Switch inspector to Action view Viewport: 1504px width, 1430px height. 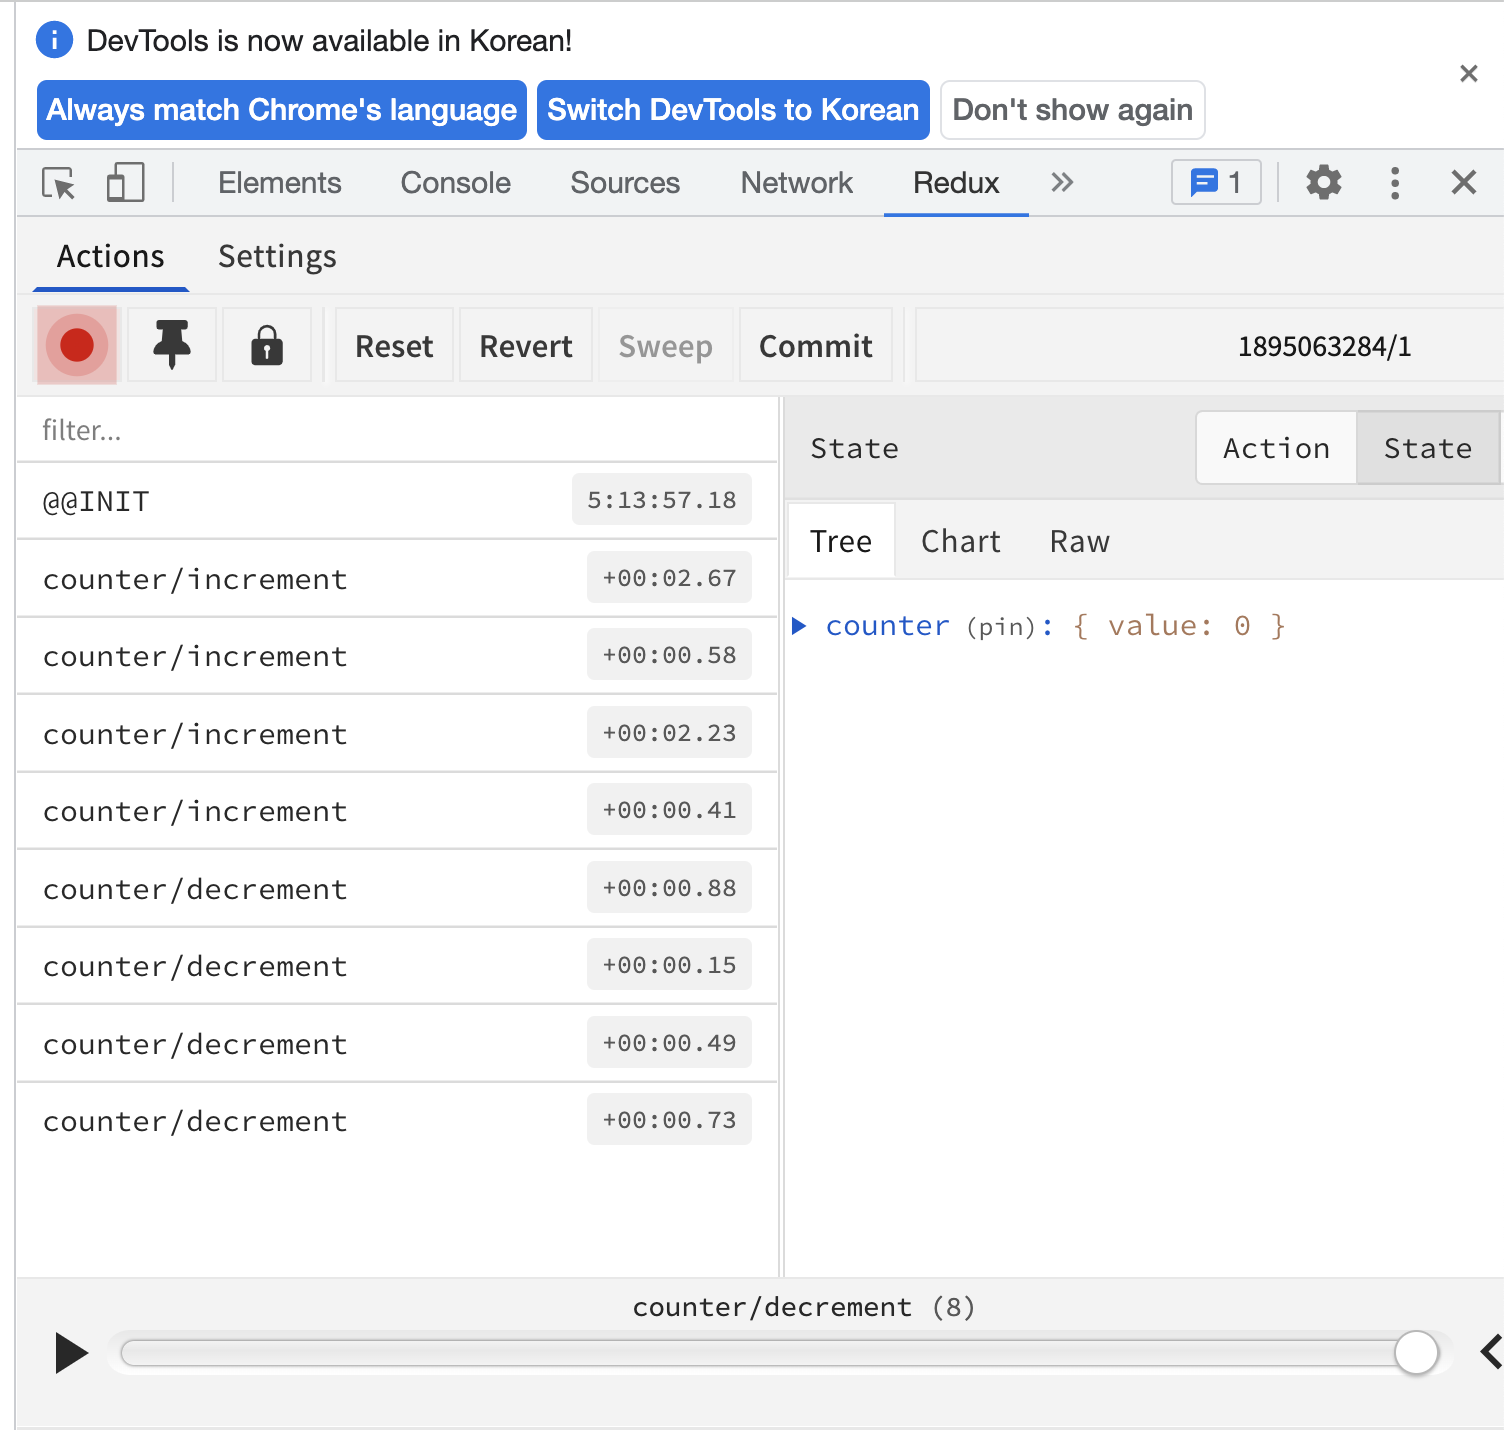[x=1276, y=448]
